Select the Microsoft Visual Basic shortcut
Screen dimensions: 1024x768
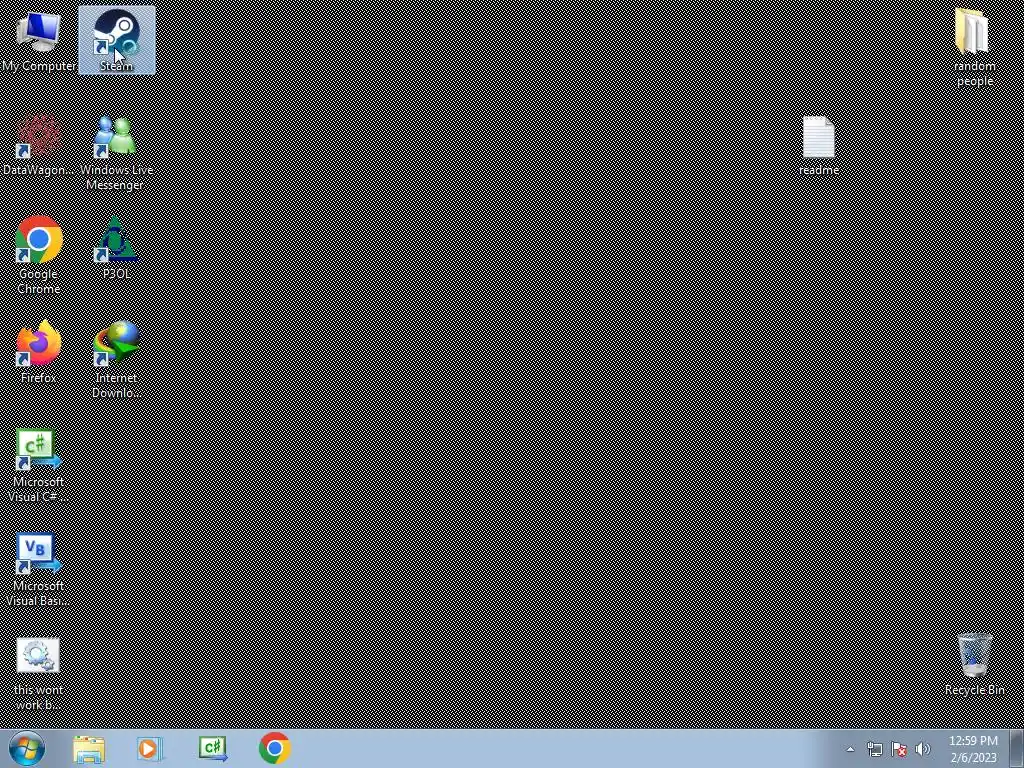click(x=39, y=569)
